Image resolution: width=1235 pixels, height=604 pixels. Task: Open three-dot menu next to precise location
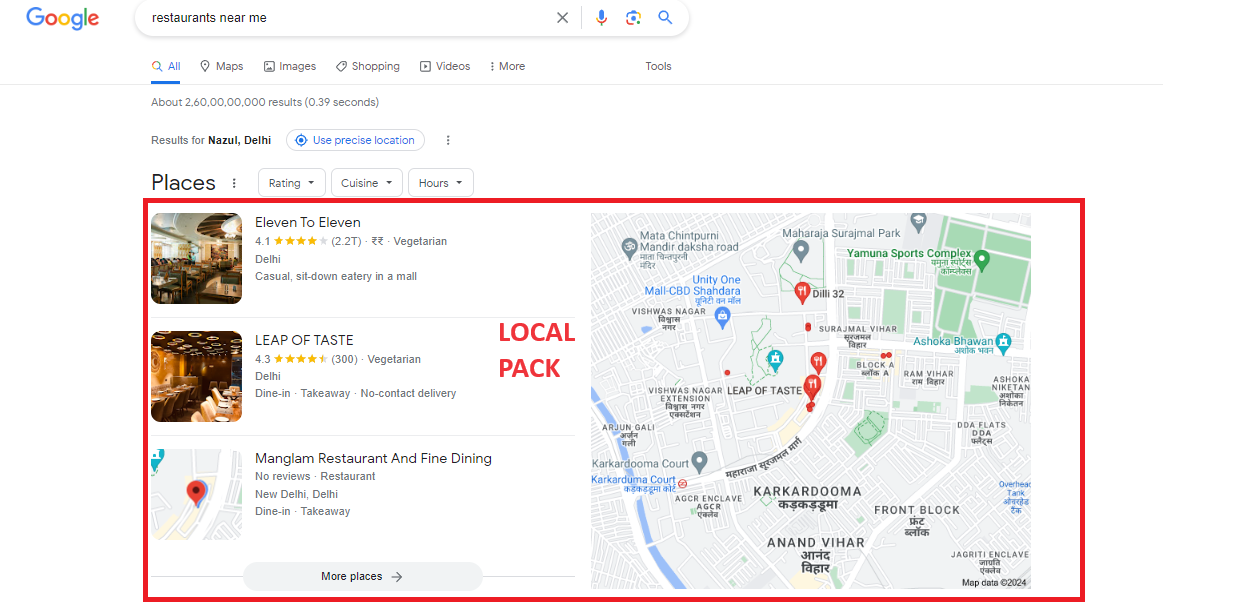click(x=448, y=140)
